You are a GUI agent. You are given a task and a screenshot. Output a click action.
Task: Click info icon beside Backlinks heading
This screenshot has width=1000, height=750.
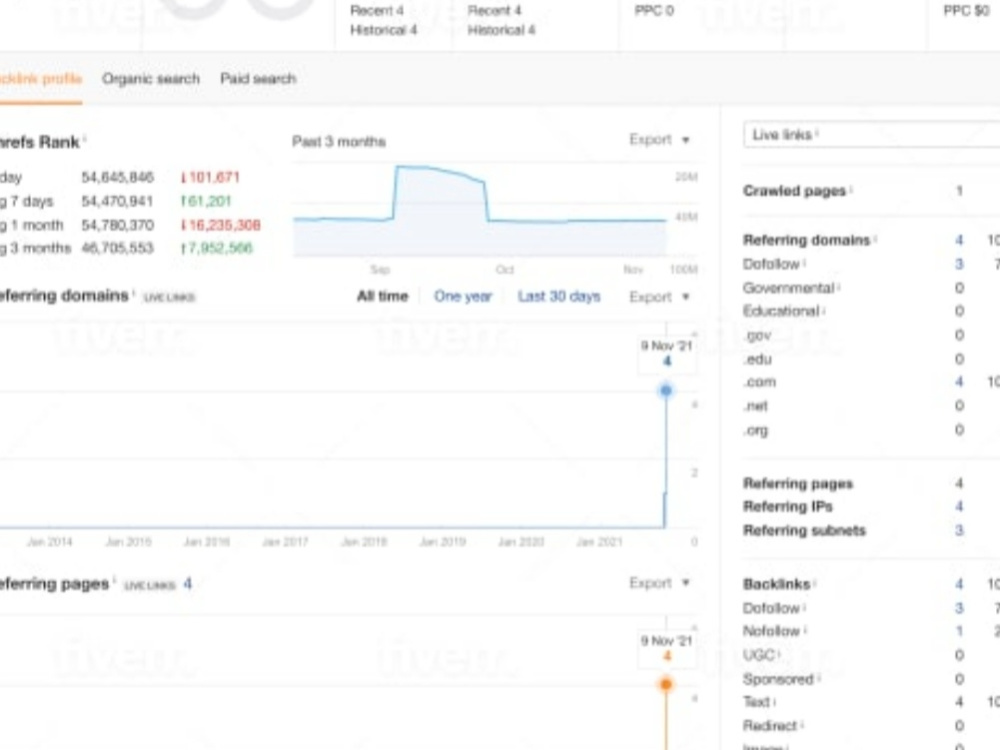pos(815,582)
